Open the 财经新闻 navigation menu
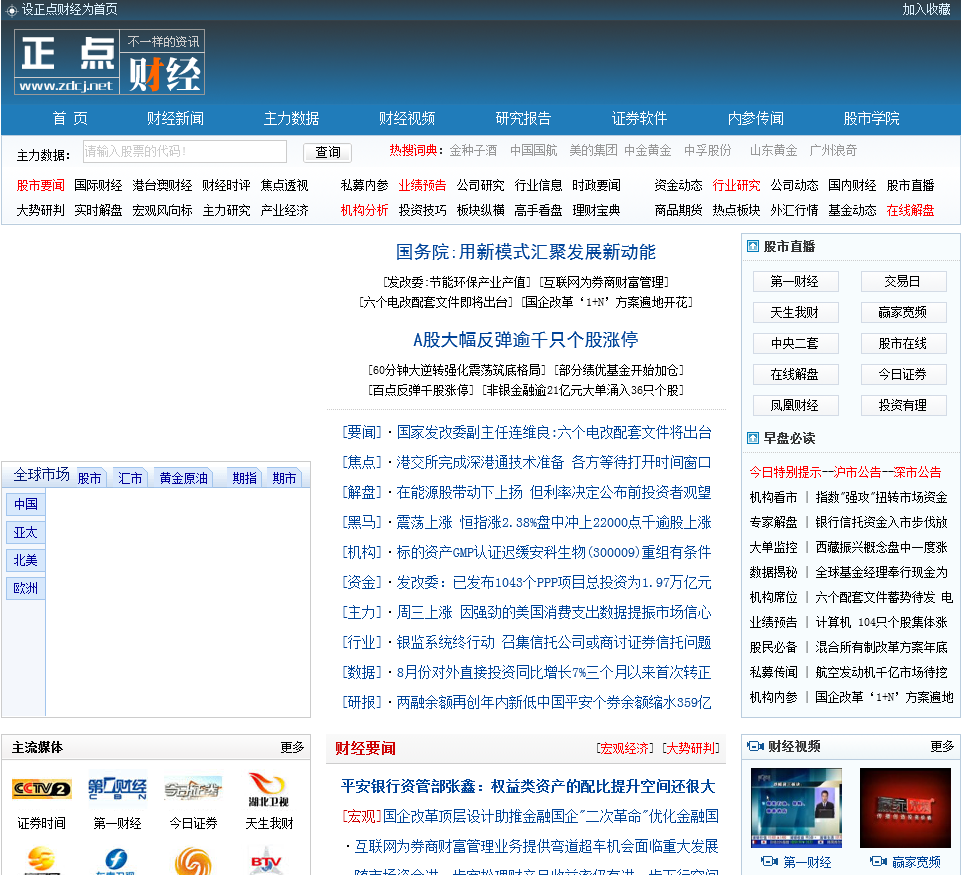Viewport: 962px width, 875px height. click(x=175, y=118)
